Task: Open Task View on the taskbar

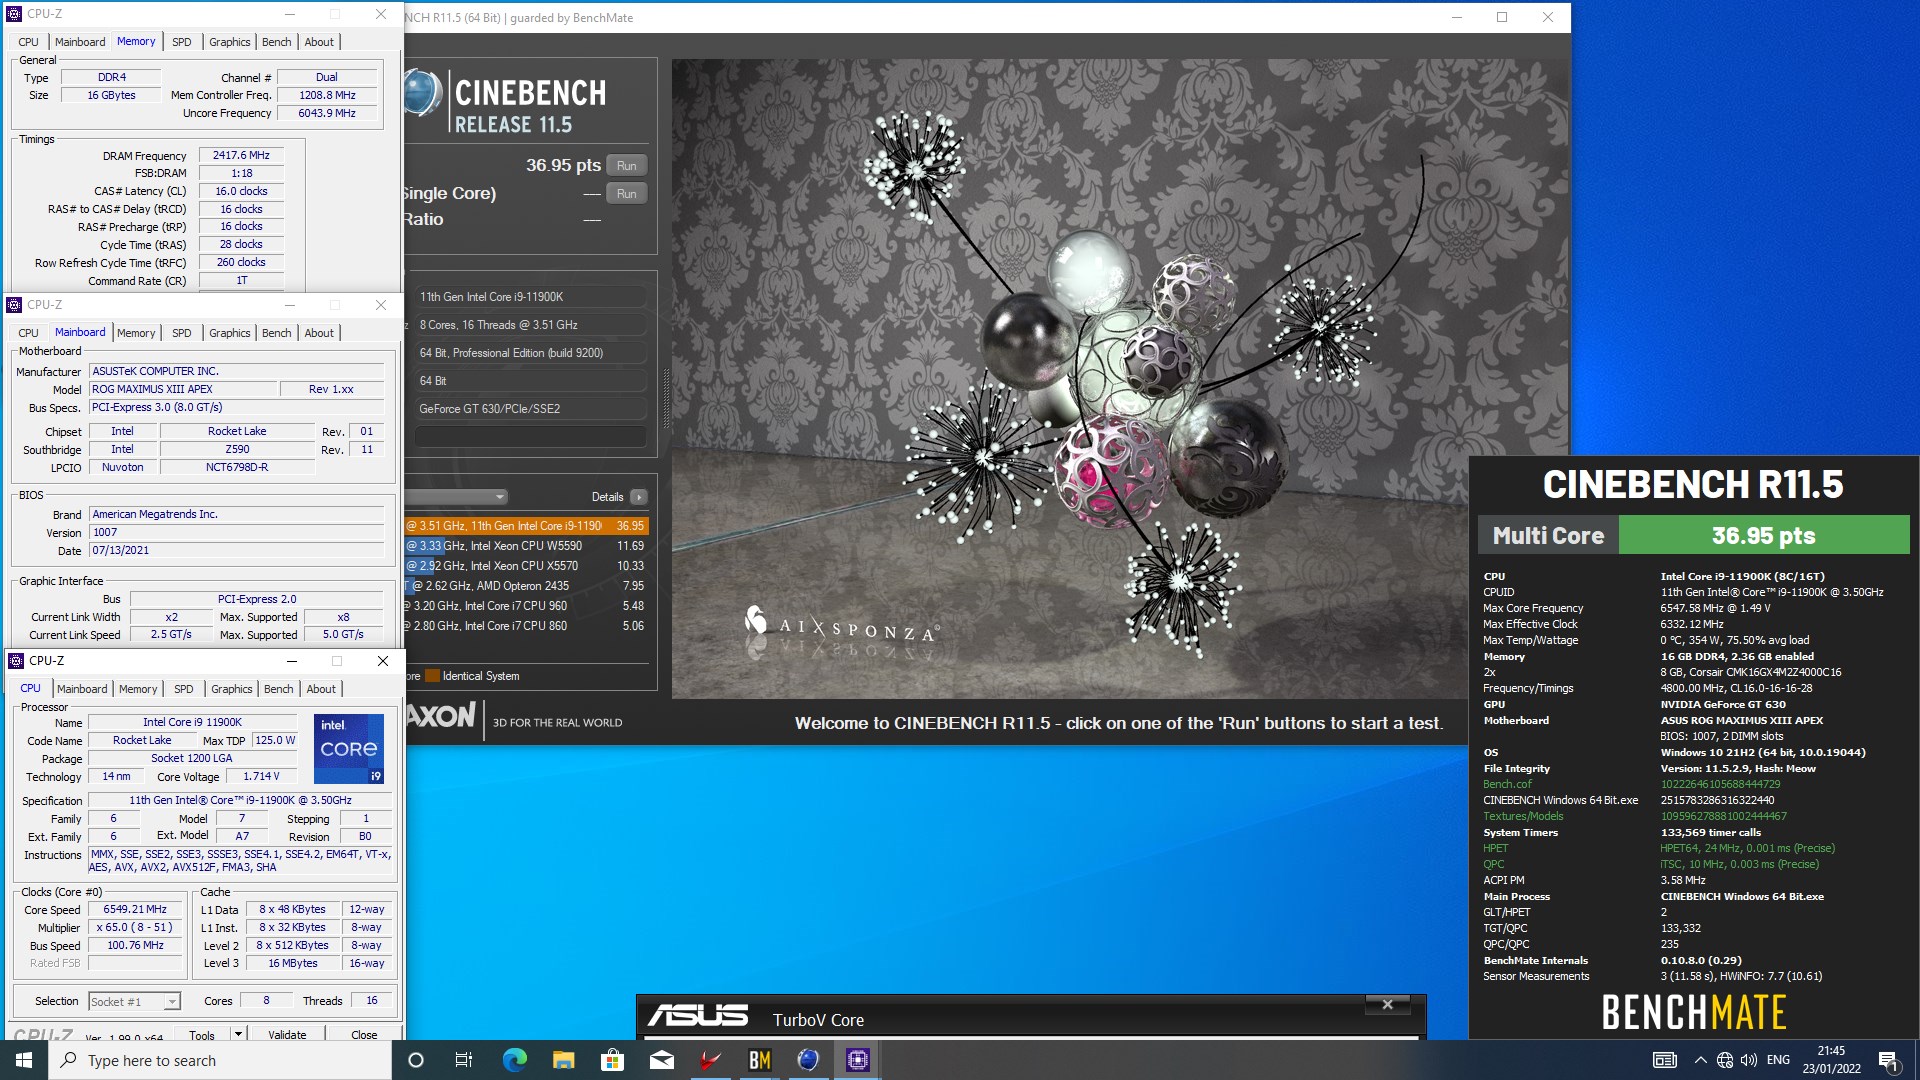Action: (x=464, y=1060)
